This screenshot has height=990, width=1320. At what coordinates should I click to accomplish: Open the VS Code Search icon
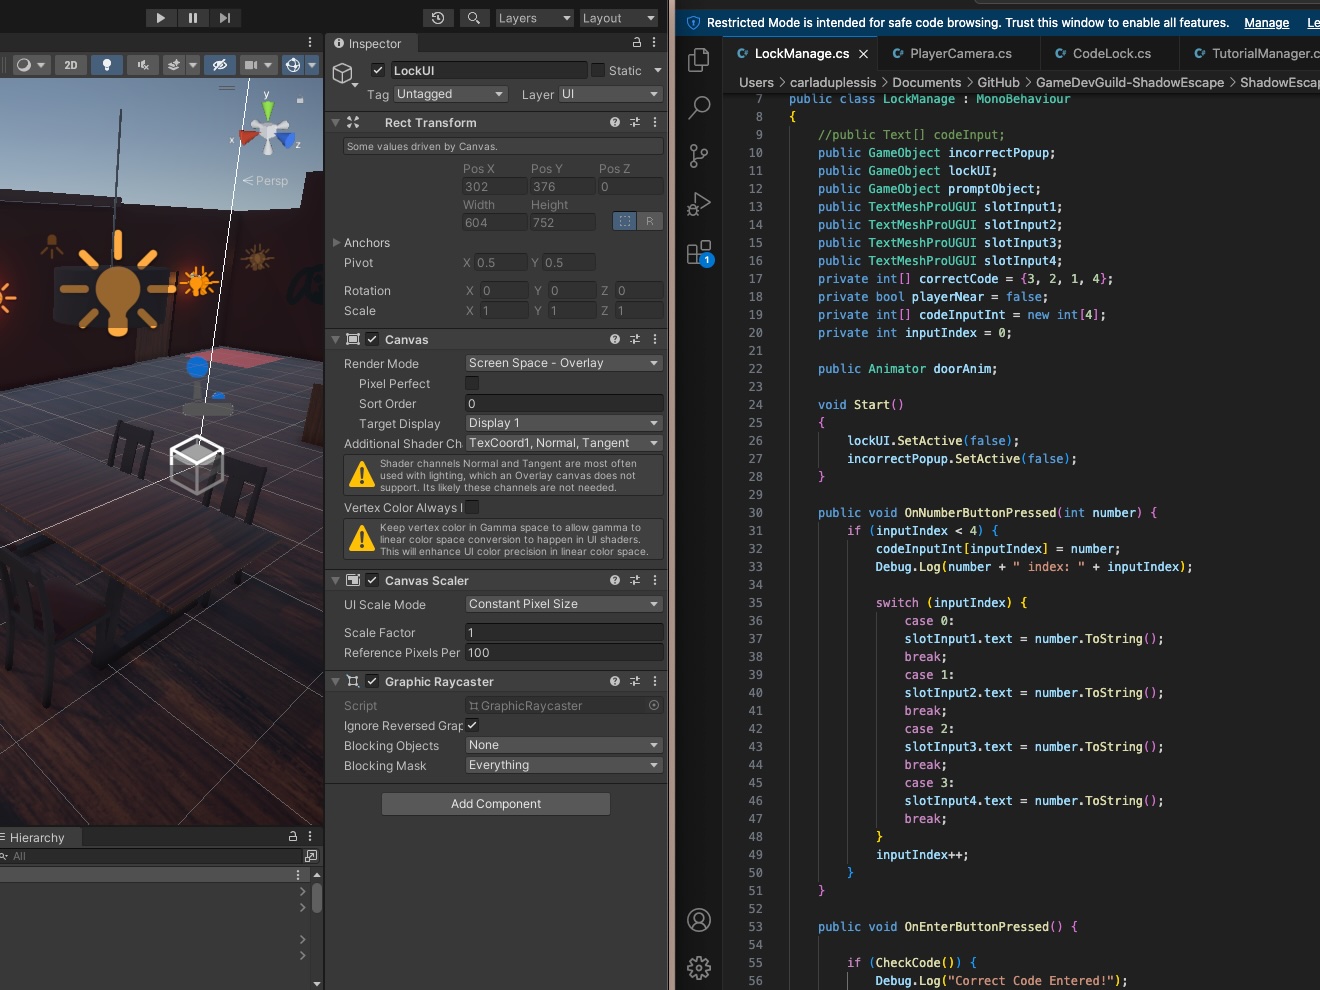pyautogui.click(x=699, y=107)
